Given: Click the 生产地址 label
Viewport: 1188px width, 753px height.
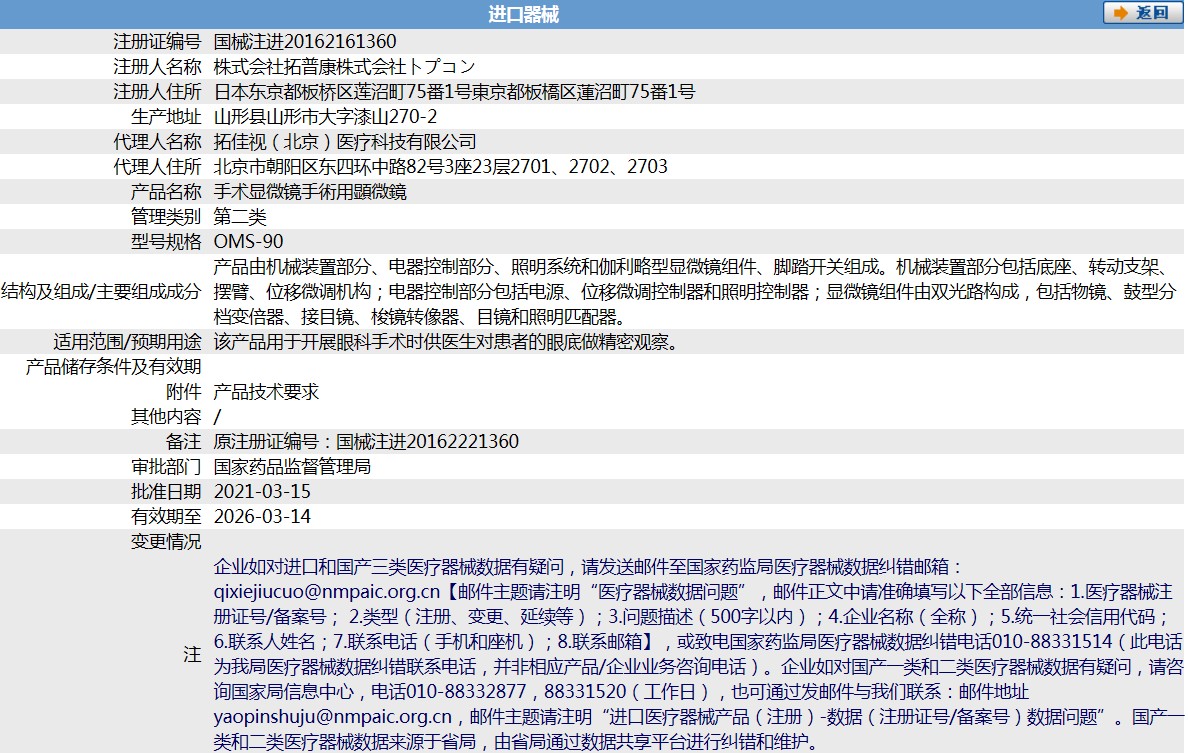Looking at the screenshot, I should coord(166,117).
